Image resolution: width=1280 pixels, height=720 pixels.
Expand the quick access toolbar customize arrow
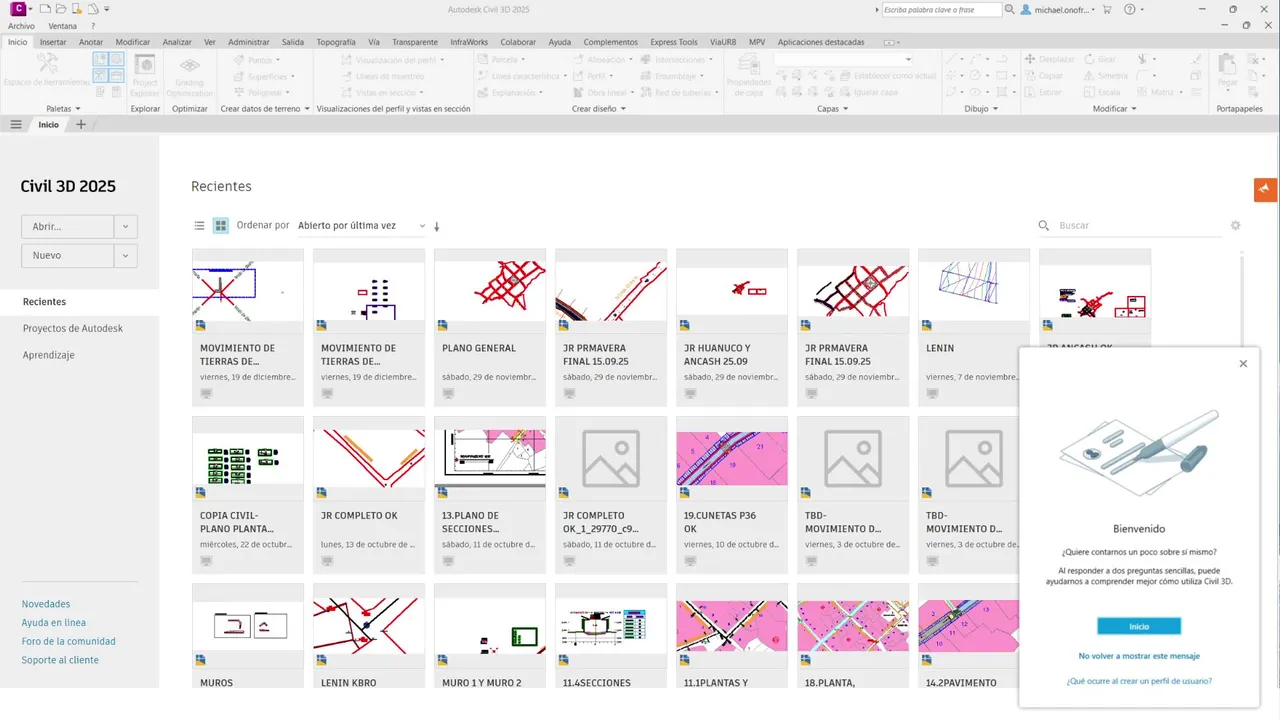pos(107,9)
